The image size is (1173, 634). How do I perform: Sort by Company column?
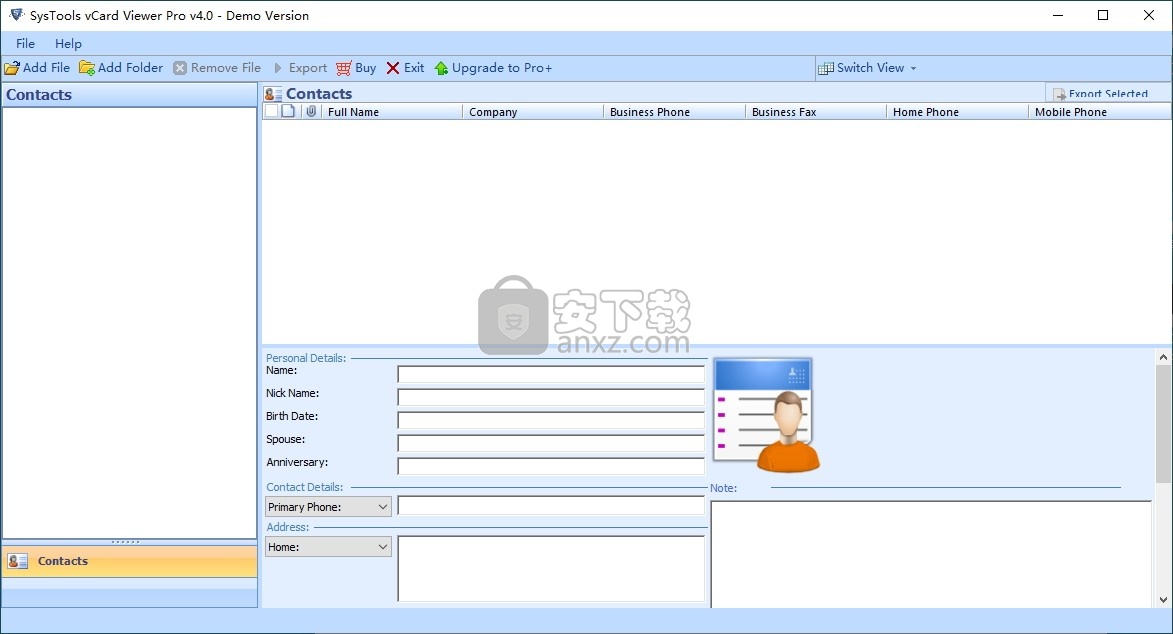click(x=533, y=112)
